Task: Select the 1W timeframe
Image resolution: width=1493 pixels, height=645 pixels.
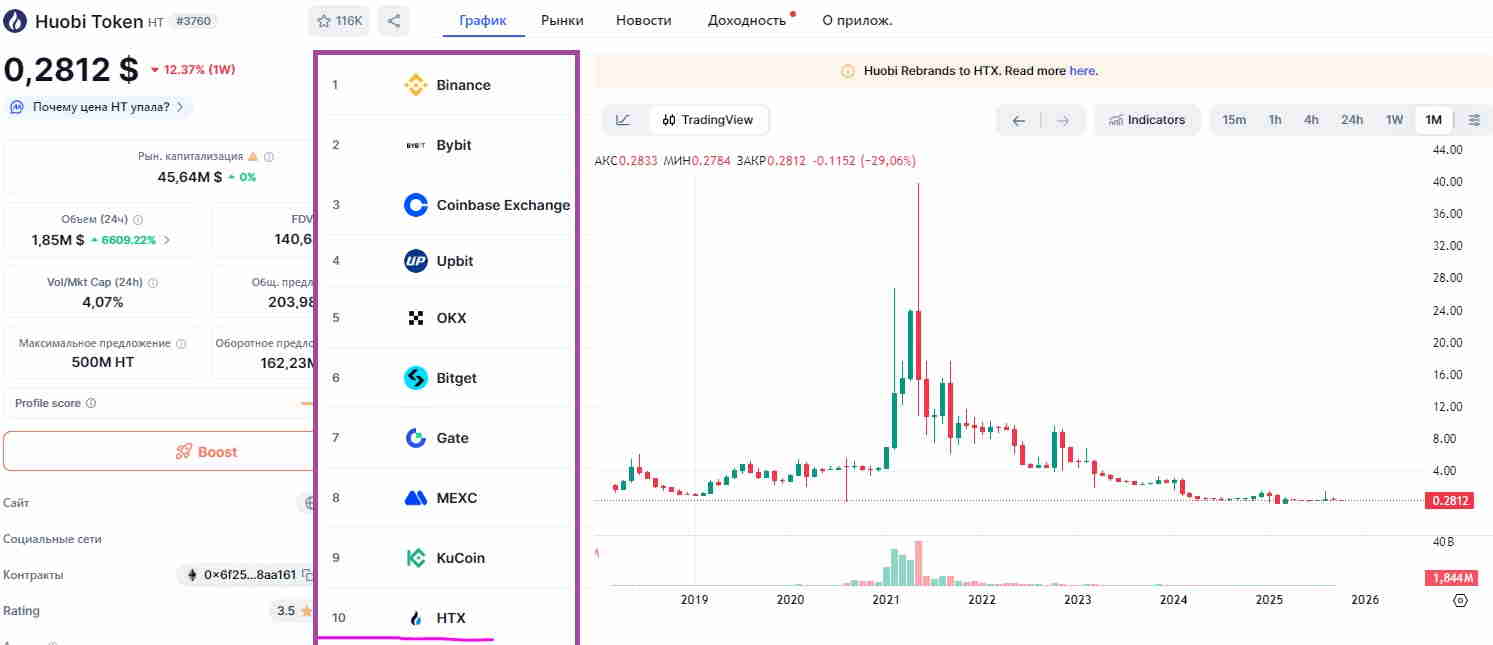Action: [x=1394, y=120]
